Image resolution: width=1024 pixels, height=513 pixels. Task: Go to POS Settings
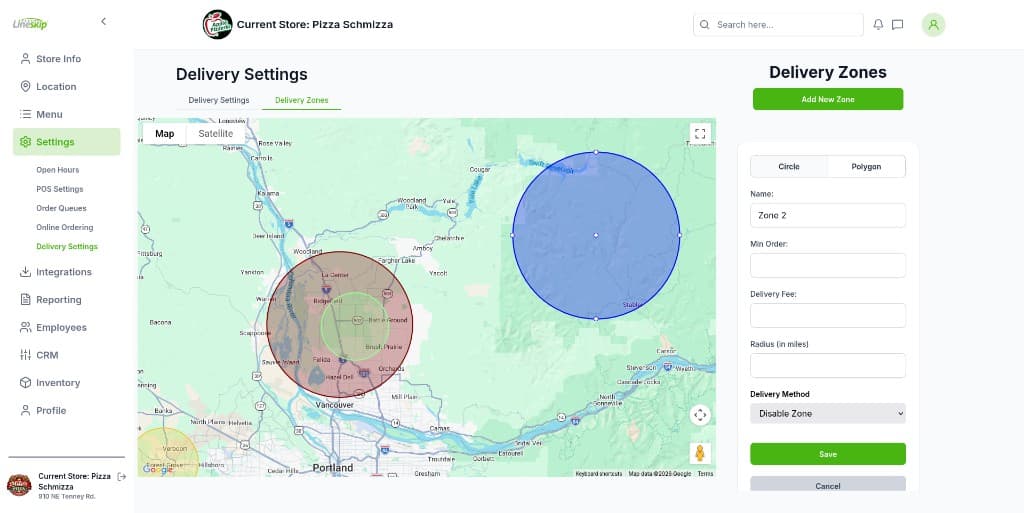click(59, 189)
